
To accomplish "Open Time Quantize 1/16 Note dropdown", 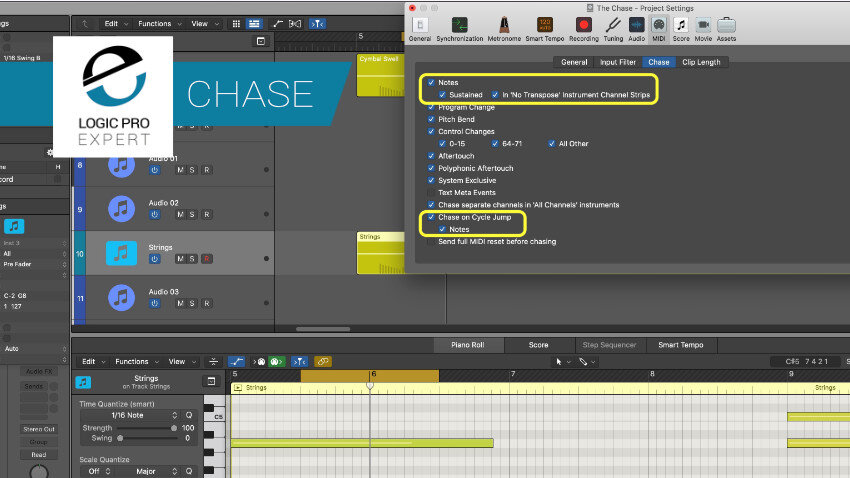I will coord(130,415).
